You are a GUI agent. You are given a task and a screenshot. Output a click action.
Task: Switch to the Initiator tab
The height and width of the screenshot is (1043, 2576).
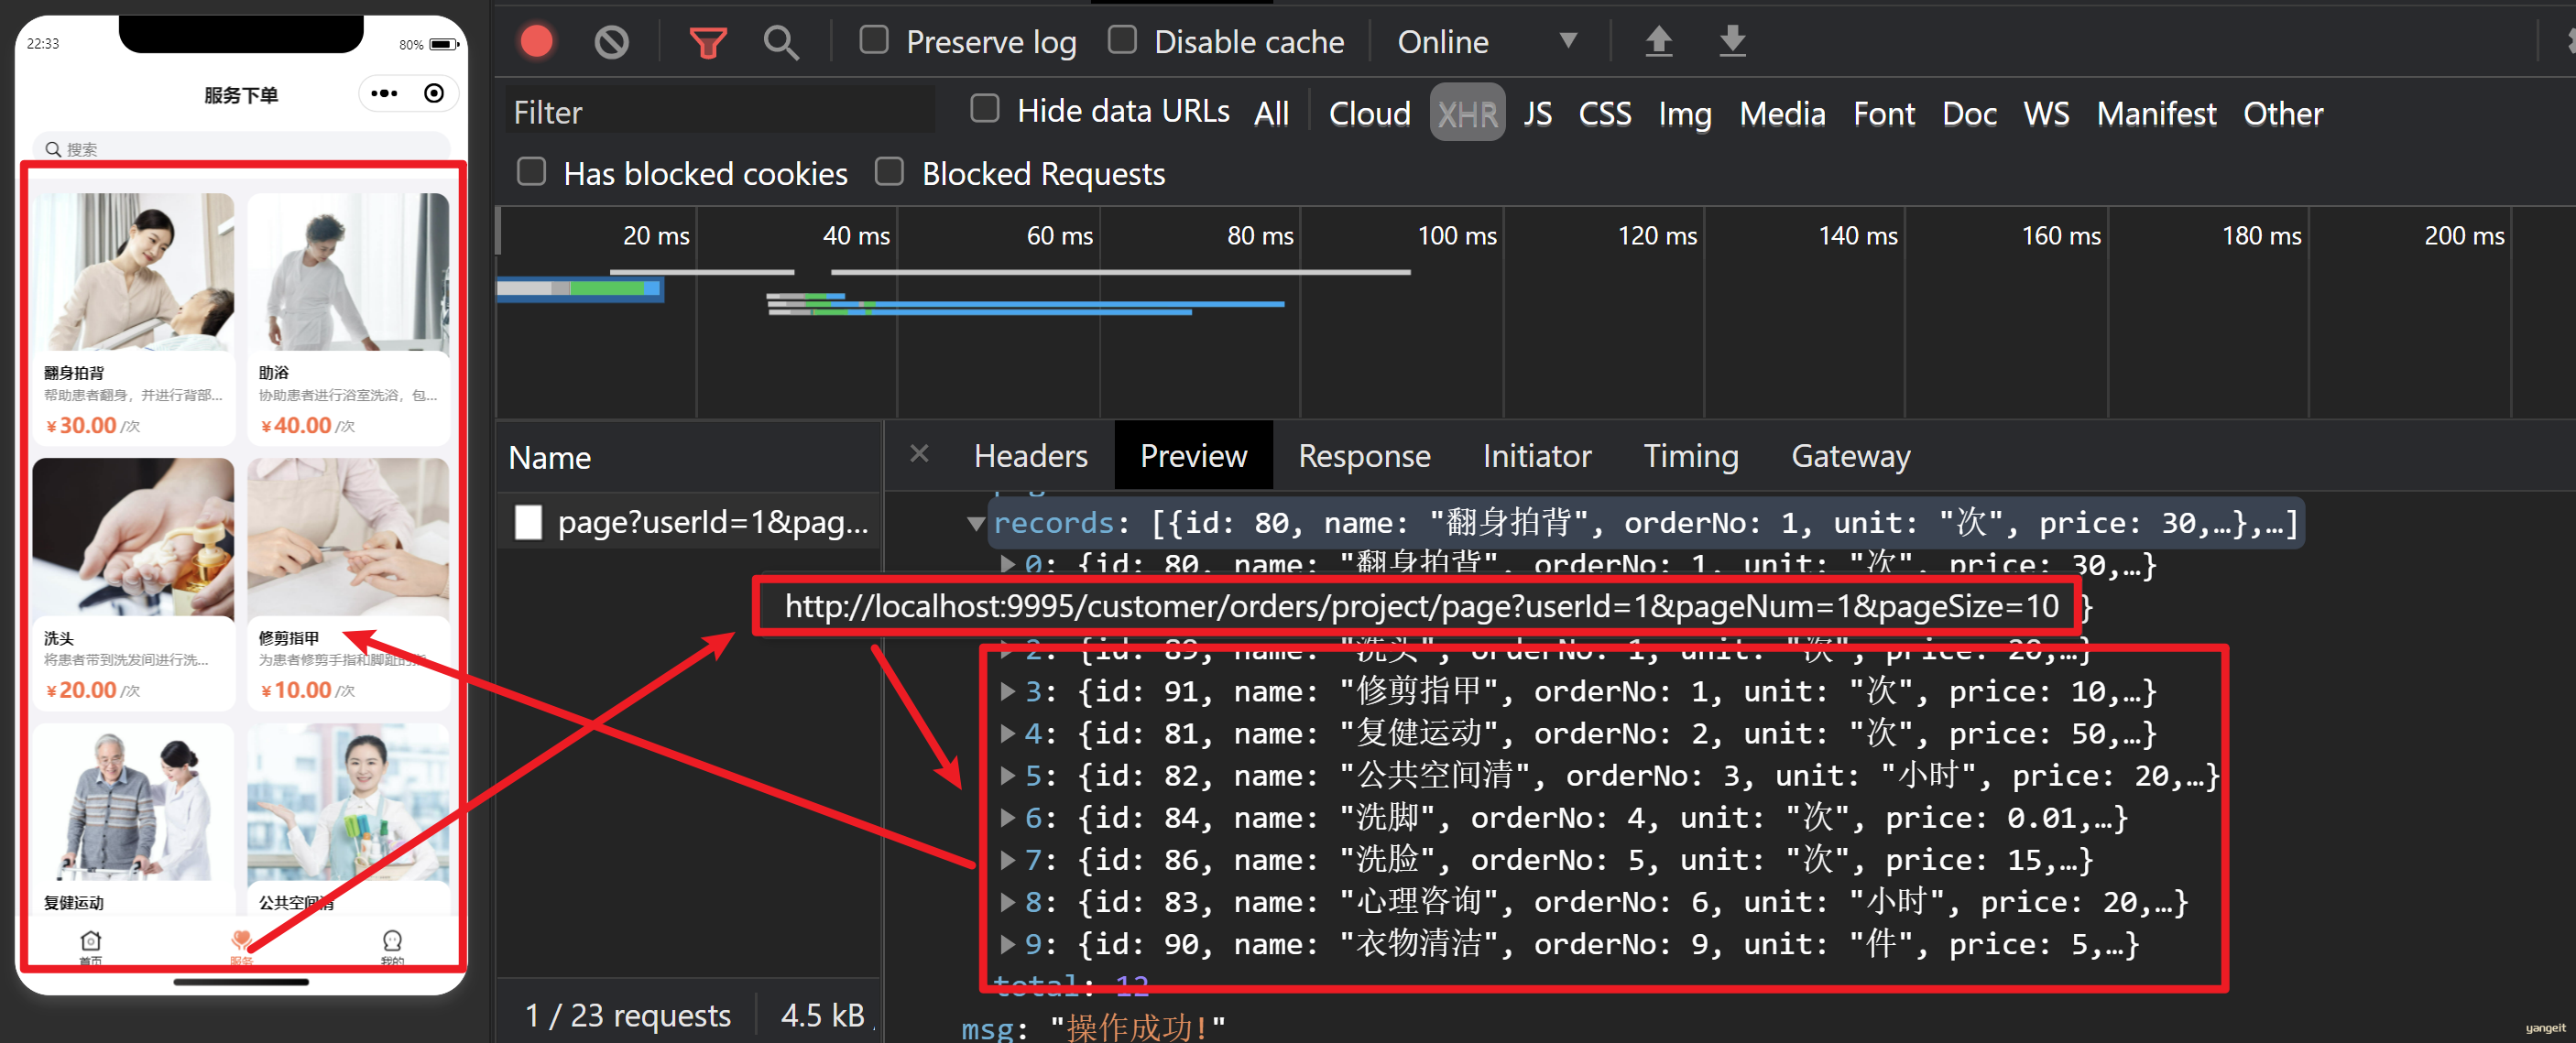tap(1536, 456)
